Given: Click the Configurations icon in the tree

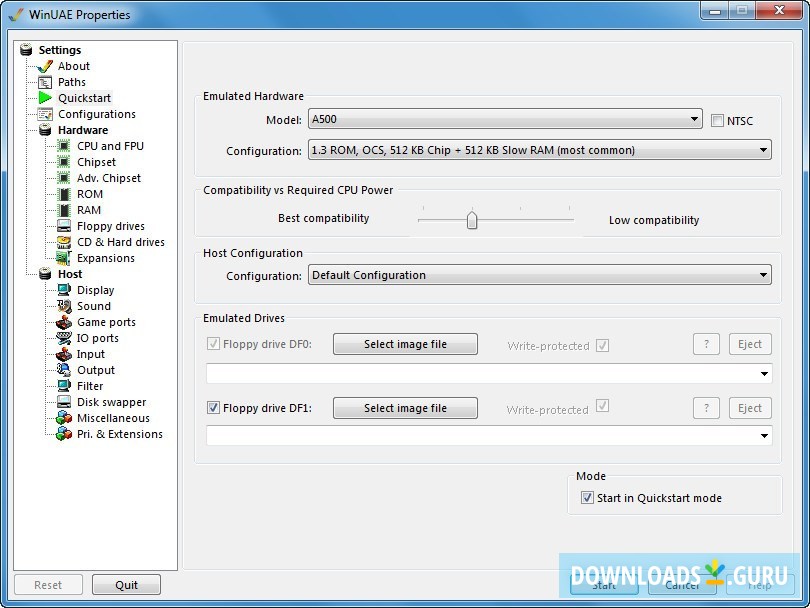Looking at the screenshot, I should (x=45, y=114).
